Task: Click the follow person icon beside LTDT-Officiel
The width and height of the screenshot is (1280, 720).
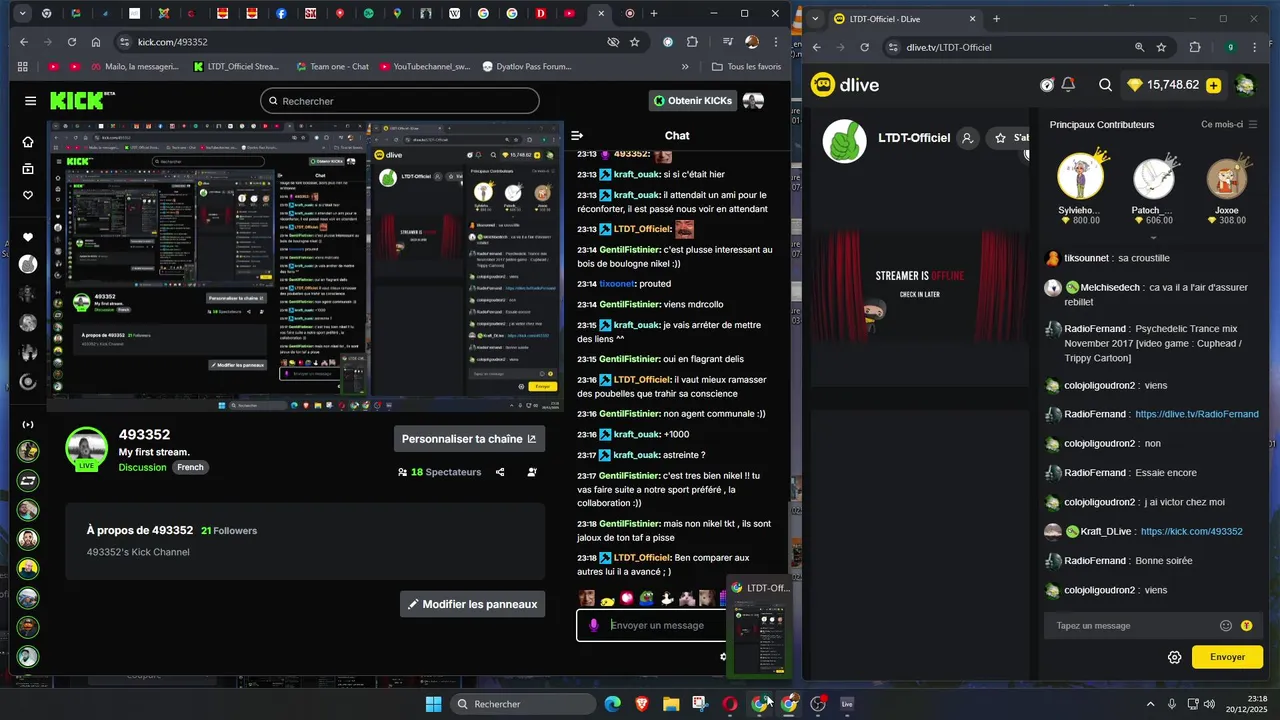Action: click(x=967, y=138)
